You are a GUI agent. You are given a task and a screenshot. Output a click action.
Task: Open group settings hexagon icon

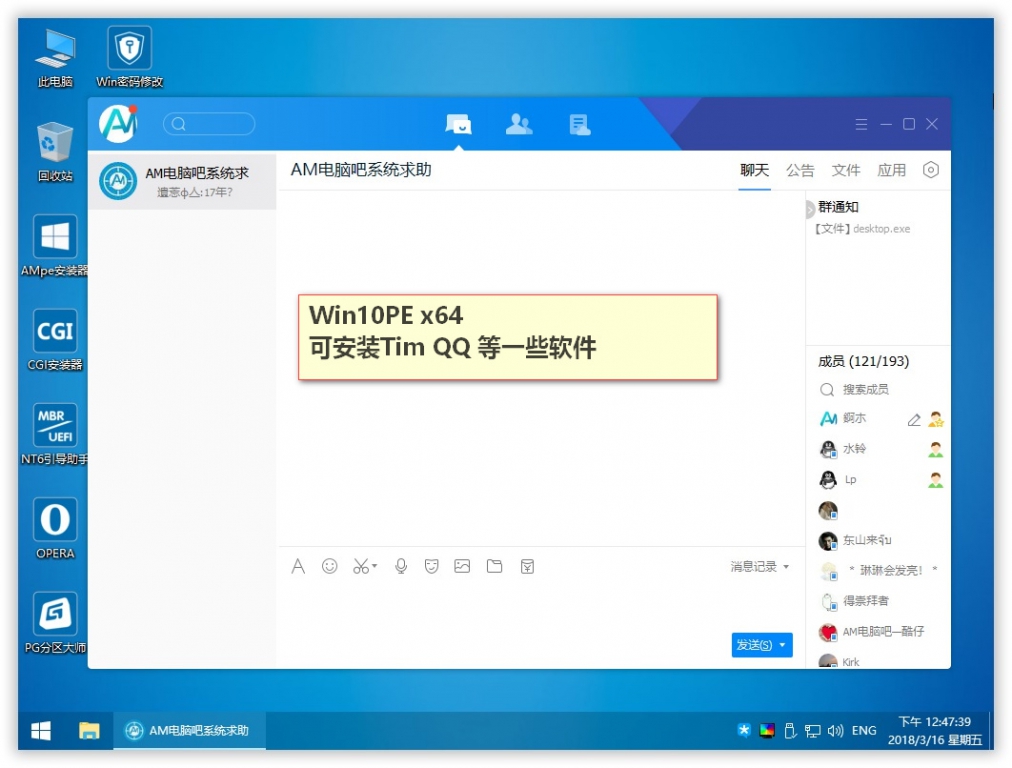(931, 170)
